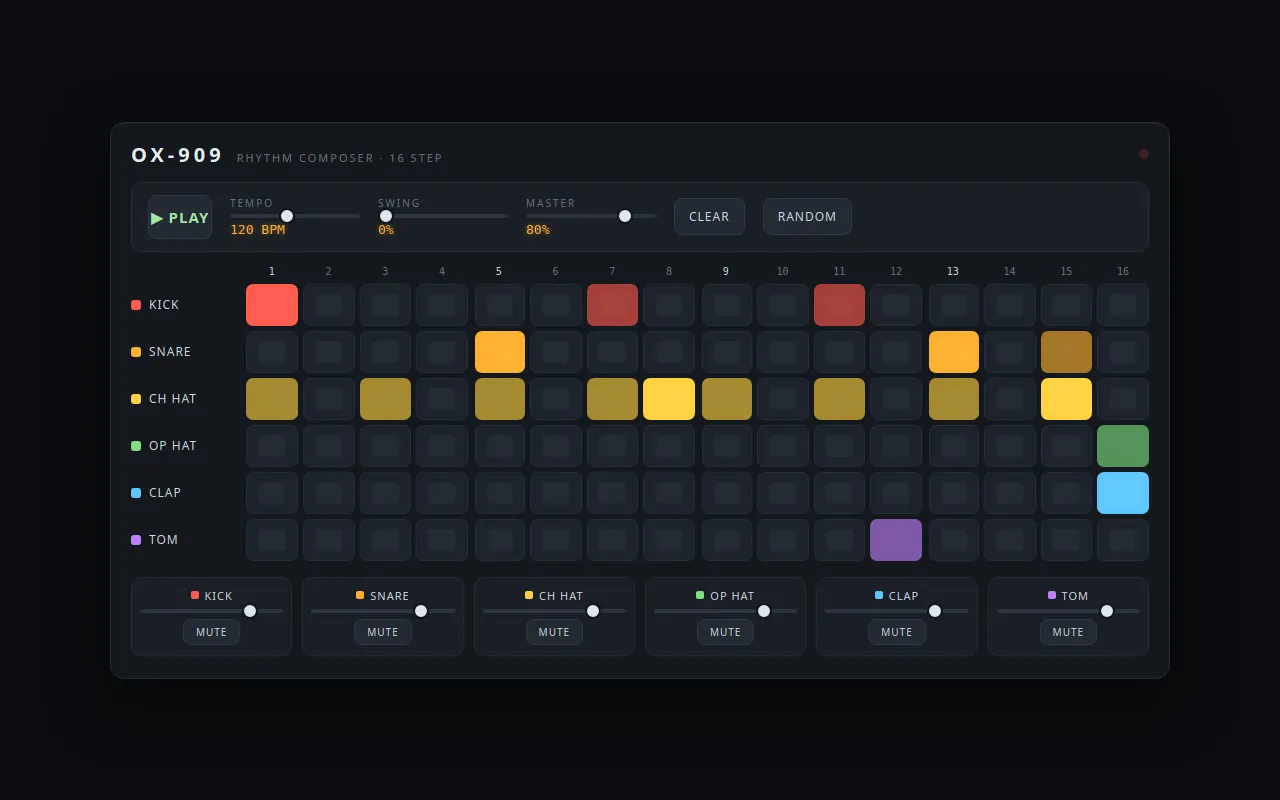Toggle Tom step 12 pad
Image resolution: width=1280 pixels, height=800 pixels.
(x=896, y=540)
